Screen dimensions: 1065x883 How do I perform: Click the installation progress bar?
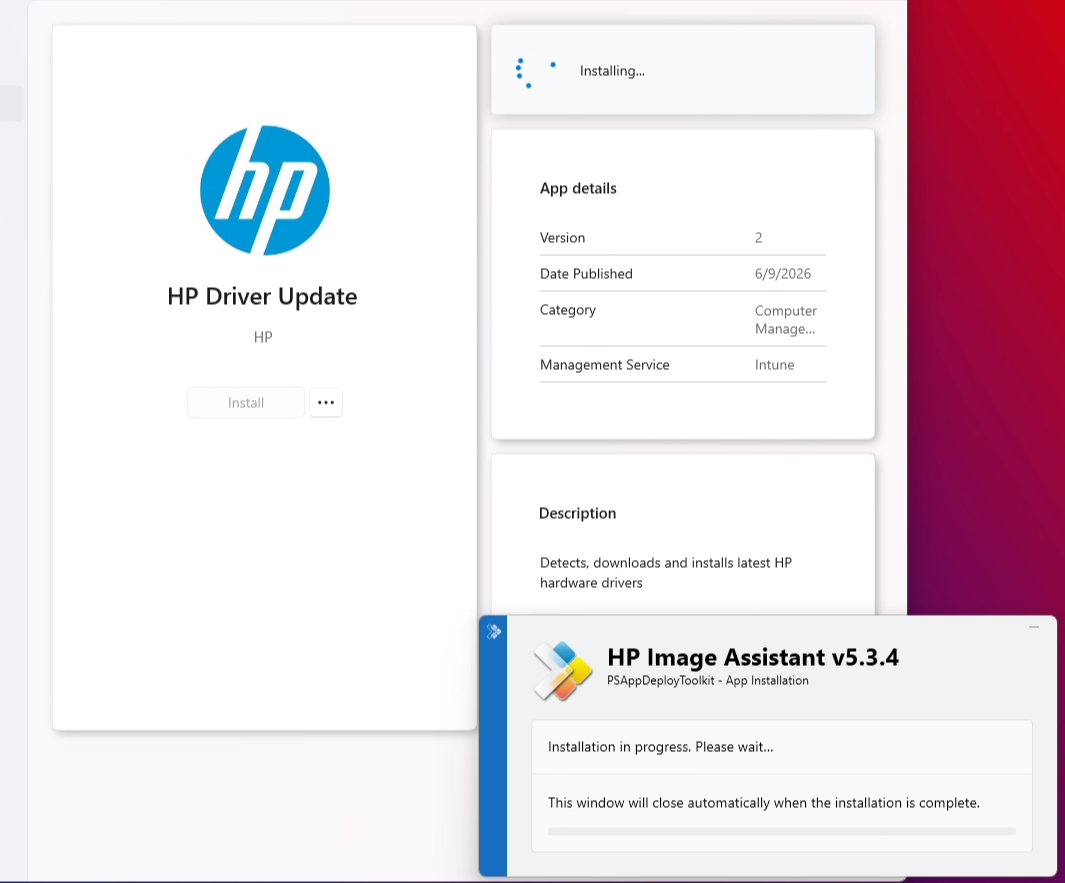point(782,831)
